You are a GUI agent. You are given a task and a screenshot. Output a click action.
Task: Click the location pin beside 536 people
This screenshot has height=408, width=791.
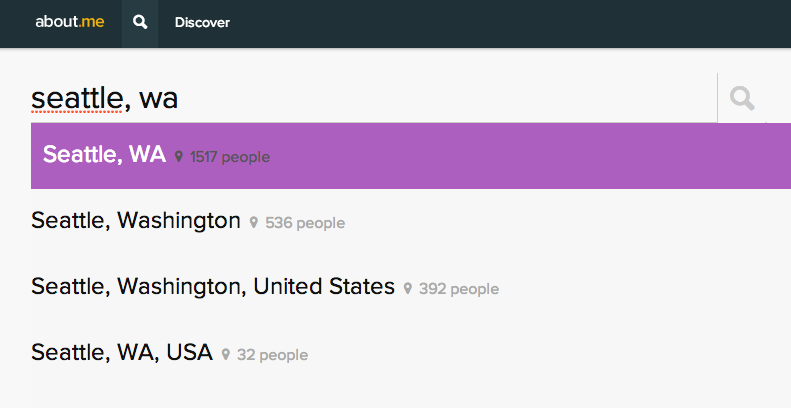click(254, 222)
